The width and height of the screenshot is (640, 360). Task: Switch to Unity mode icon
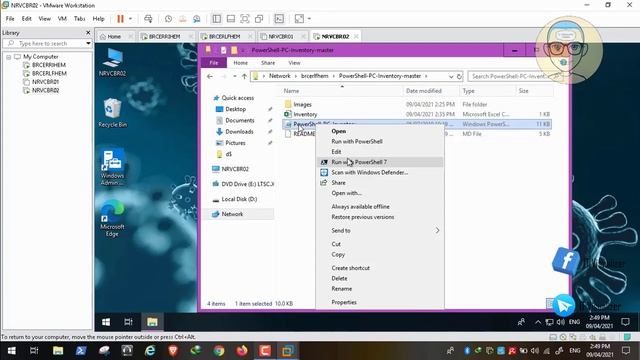click(259, 19)
